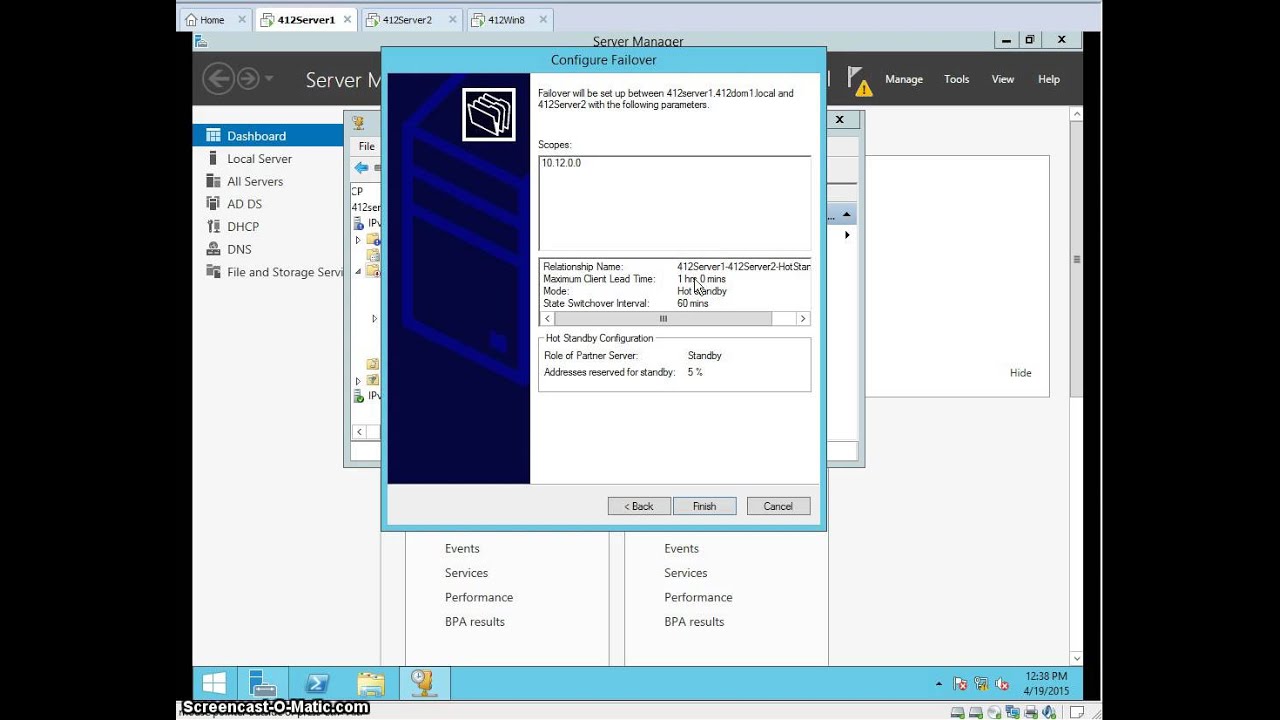This screenshot has width=1280, height=720.
Task: Open the Manage menu
Action: tap(904, 79)
